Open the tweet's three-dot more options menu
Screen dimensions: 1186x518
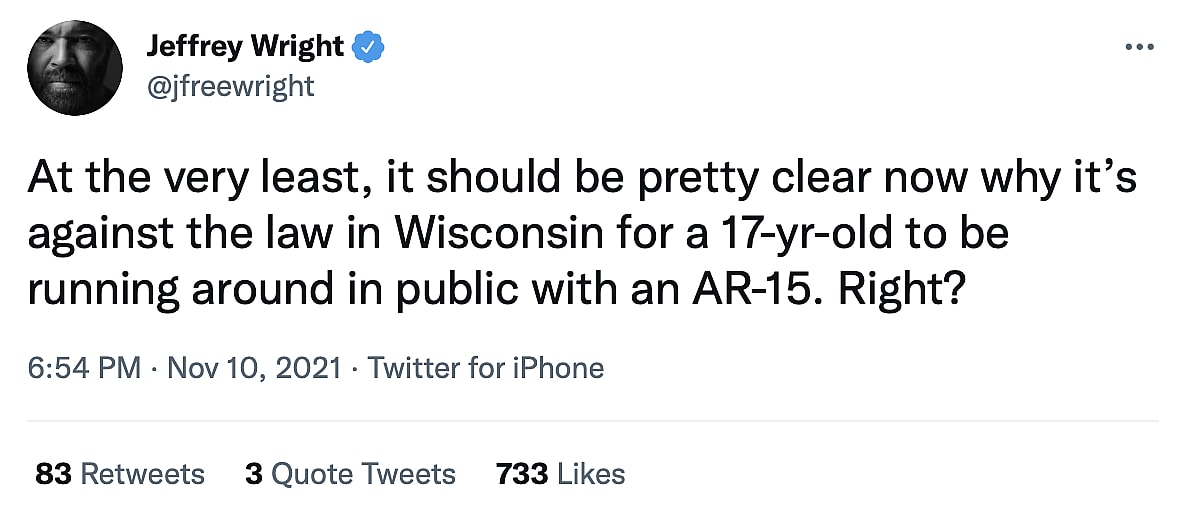click(1140, 47)
